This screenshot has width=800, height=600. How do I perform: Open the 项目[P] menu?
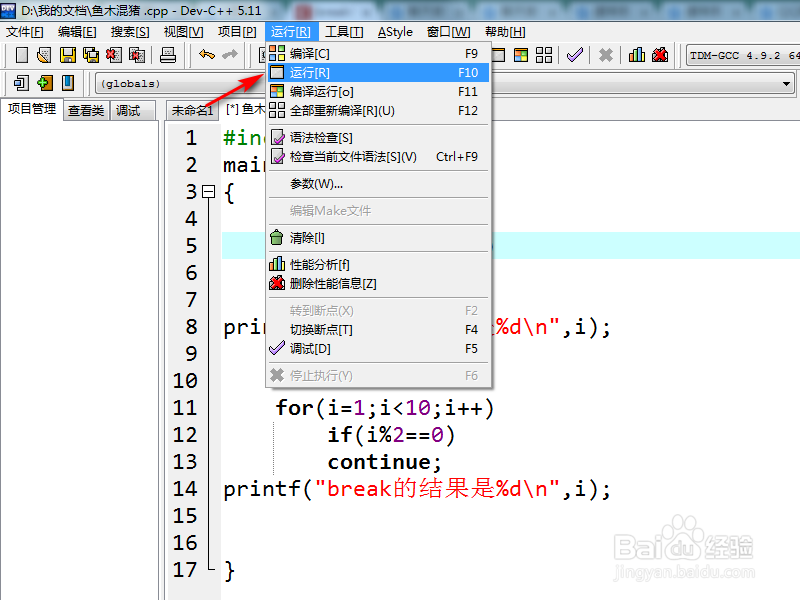(x=237, y=32)
